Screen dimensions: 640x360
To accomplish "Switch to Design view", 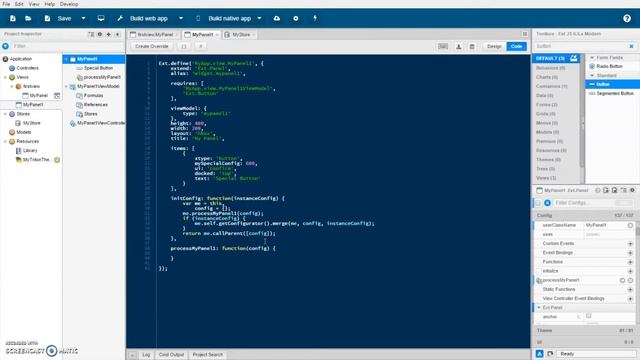I will pyautogui.click(x=494, y=47).
